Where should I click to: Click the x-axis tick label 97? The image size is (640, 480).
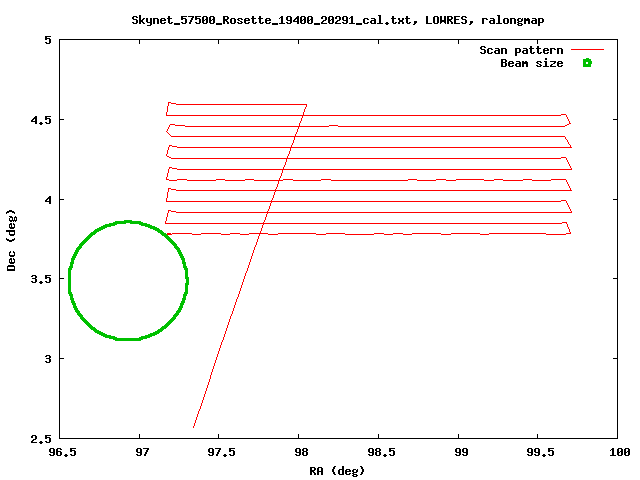coord(142,452)
